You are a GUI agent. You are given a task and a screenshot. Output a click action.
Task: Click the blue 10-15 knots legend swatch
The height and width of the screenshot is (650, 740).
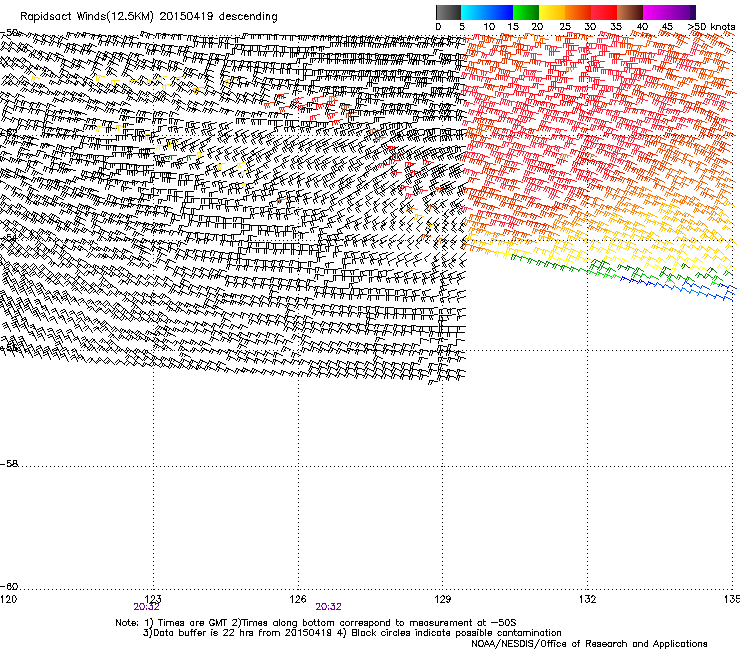pos(500,12)
